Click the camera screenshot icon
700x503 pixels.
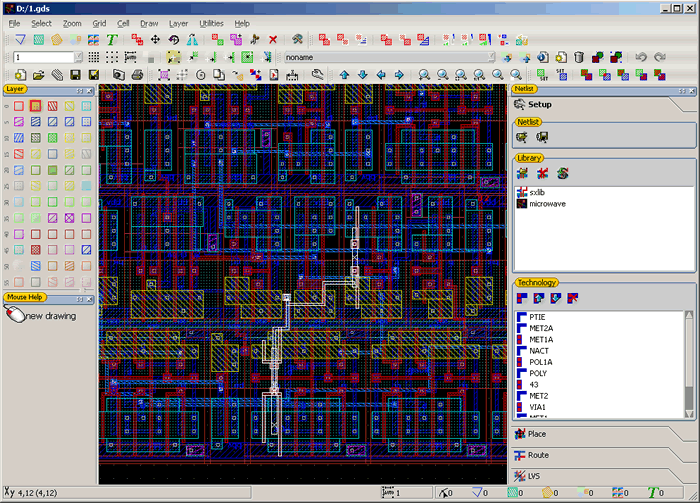point(118,75)
